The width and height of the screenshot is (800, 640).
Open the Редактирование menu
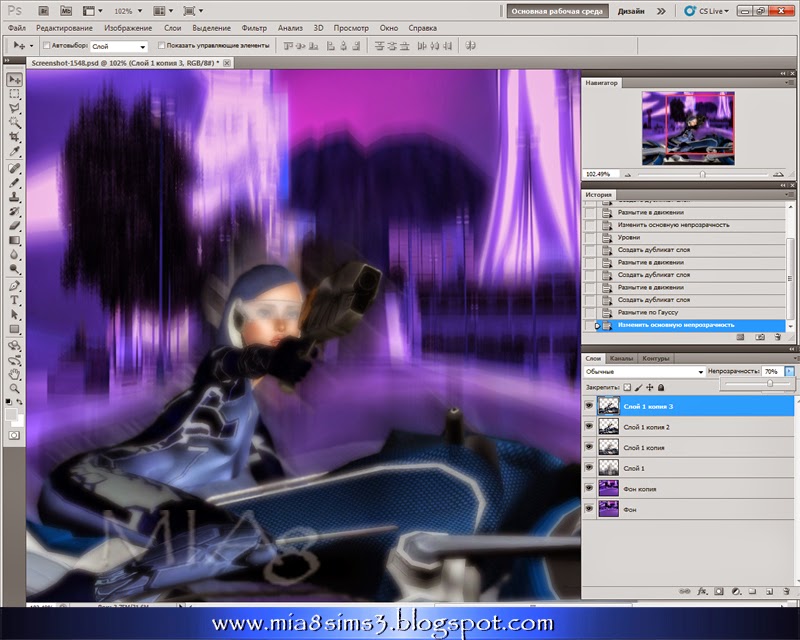[64, 28]
